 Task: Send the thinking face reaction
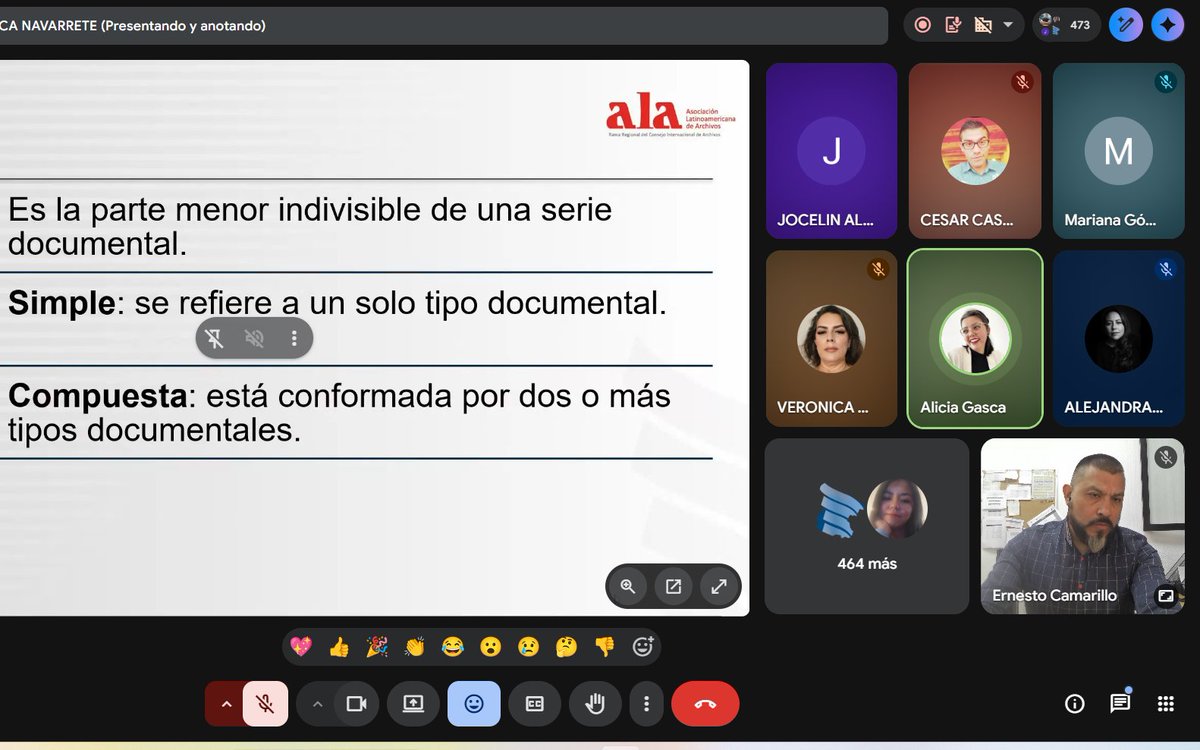566,647
